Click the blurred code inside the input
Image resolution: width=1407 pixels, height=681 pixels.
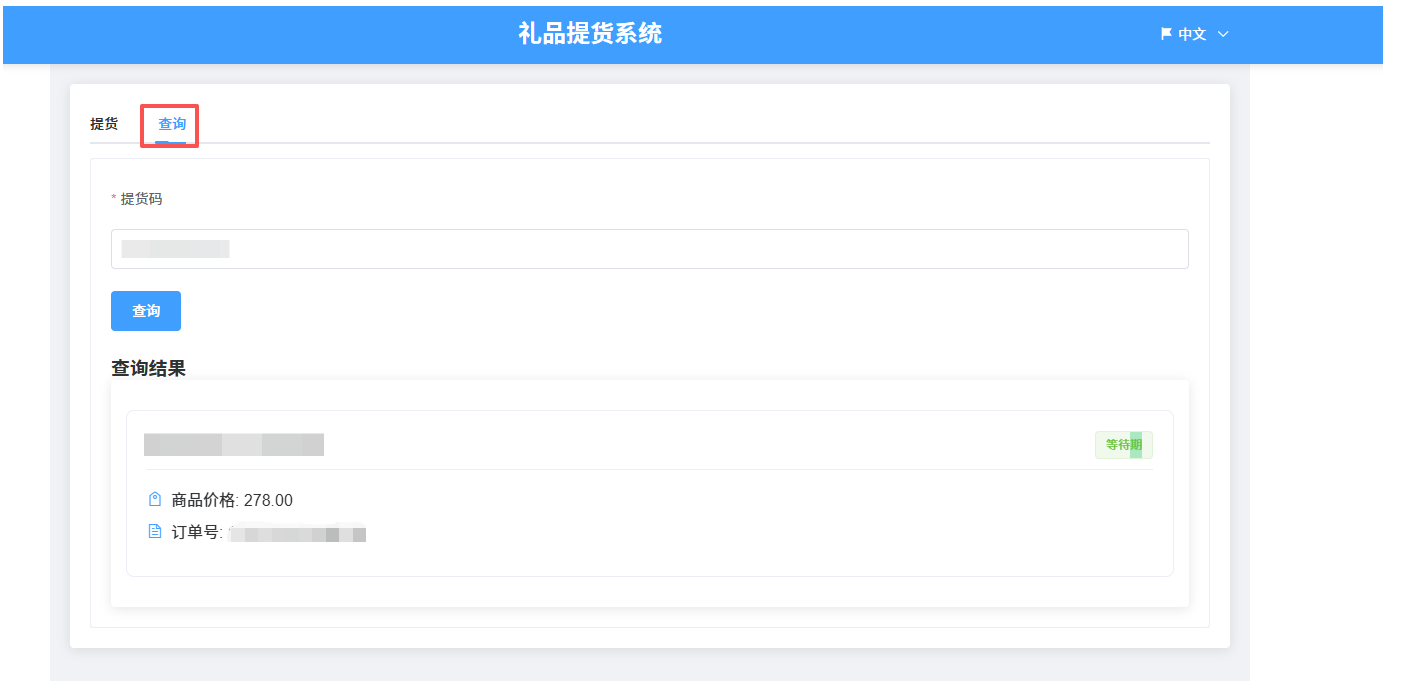(175, 249)
